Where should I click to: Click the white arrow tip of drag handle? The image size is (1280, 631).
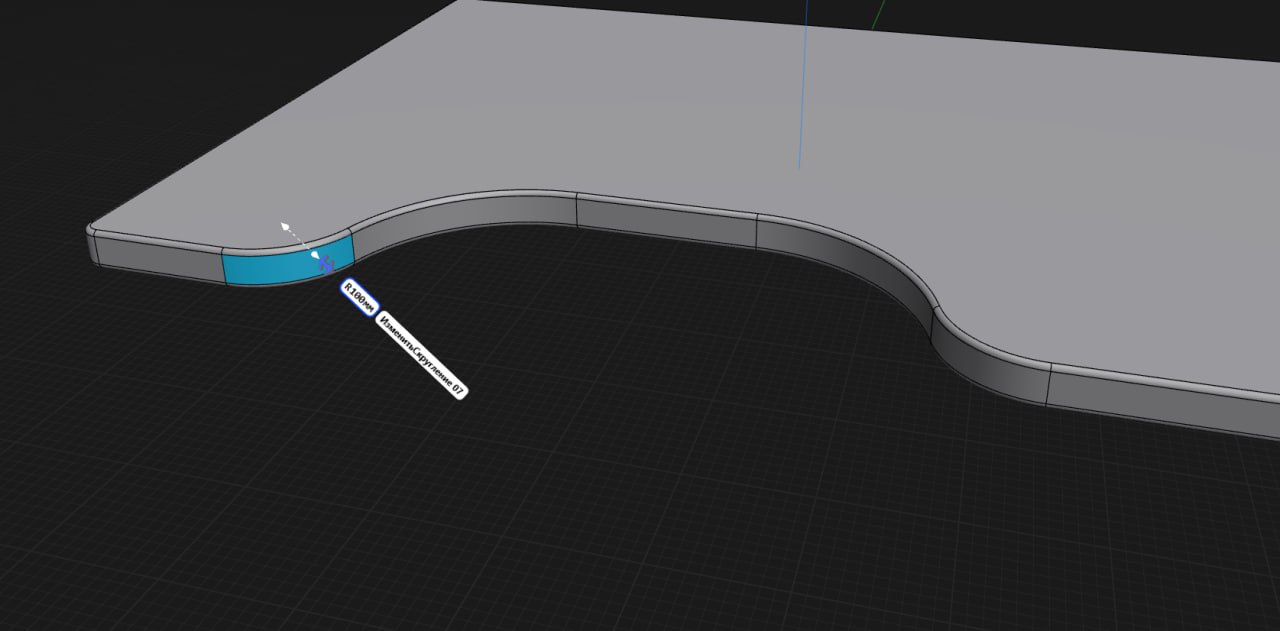pyautogui.click(x=285, y=227)
